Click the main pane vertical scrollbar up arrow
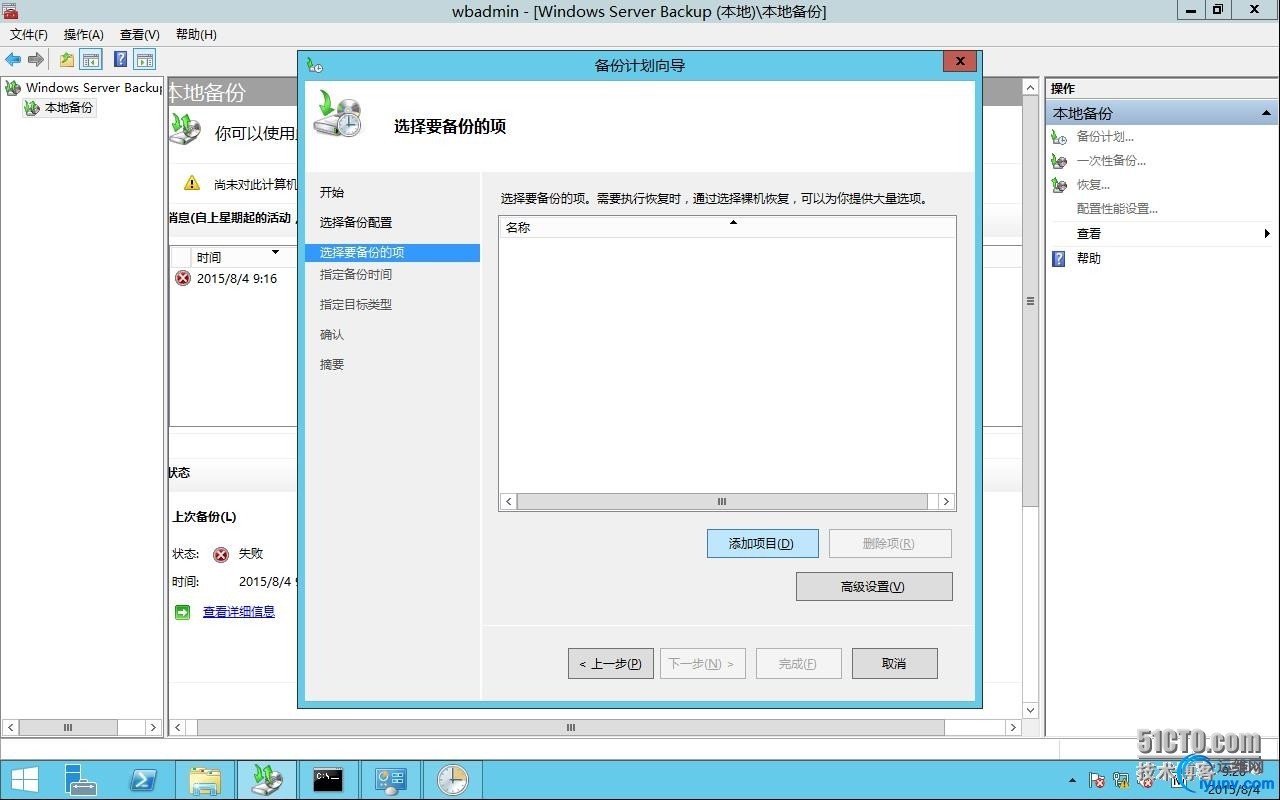 point(1030,88)
